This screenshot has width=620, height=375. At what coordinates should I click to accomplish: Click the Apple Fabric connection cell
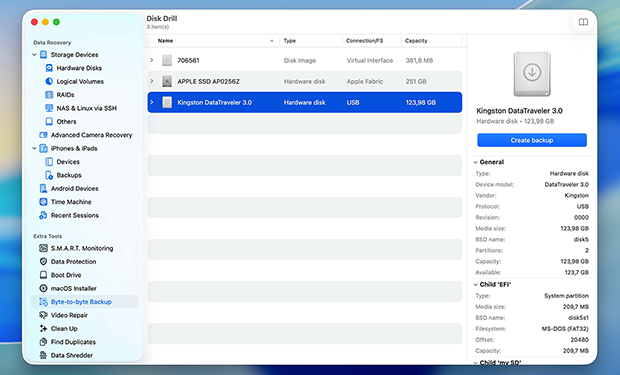(x=365, y=81)
